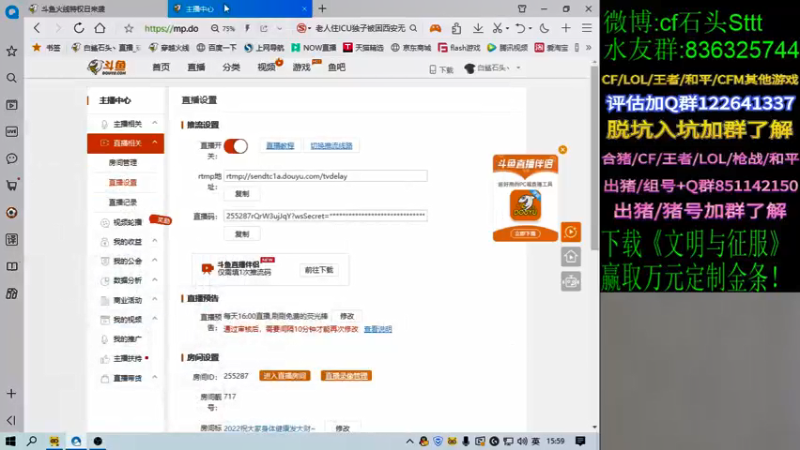This screenshot has height=450, width=800.
Task: Click the undo closed-tab arrow icon
Action: click(x=520, y=29)
